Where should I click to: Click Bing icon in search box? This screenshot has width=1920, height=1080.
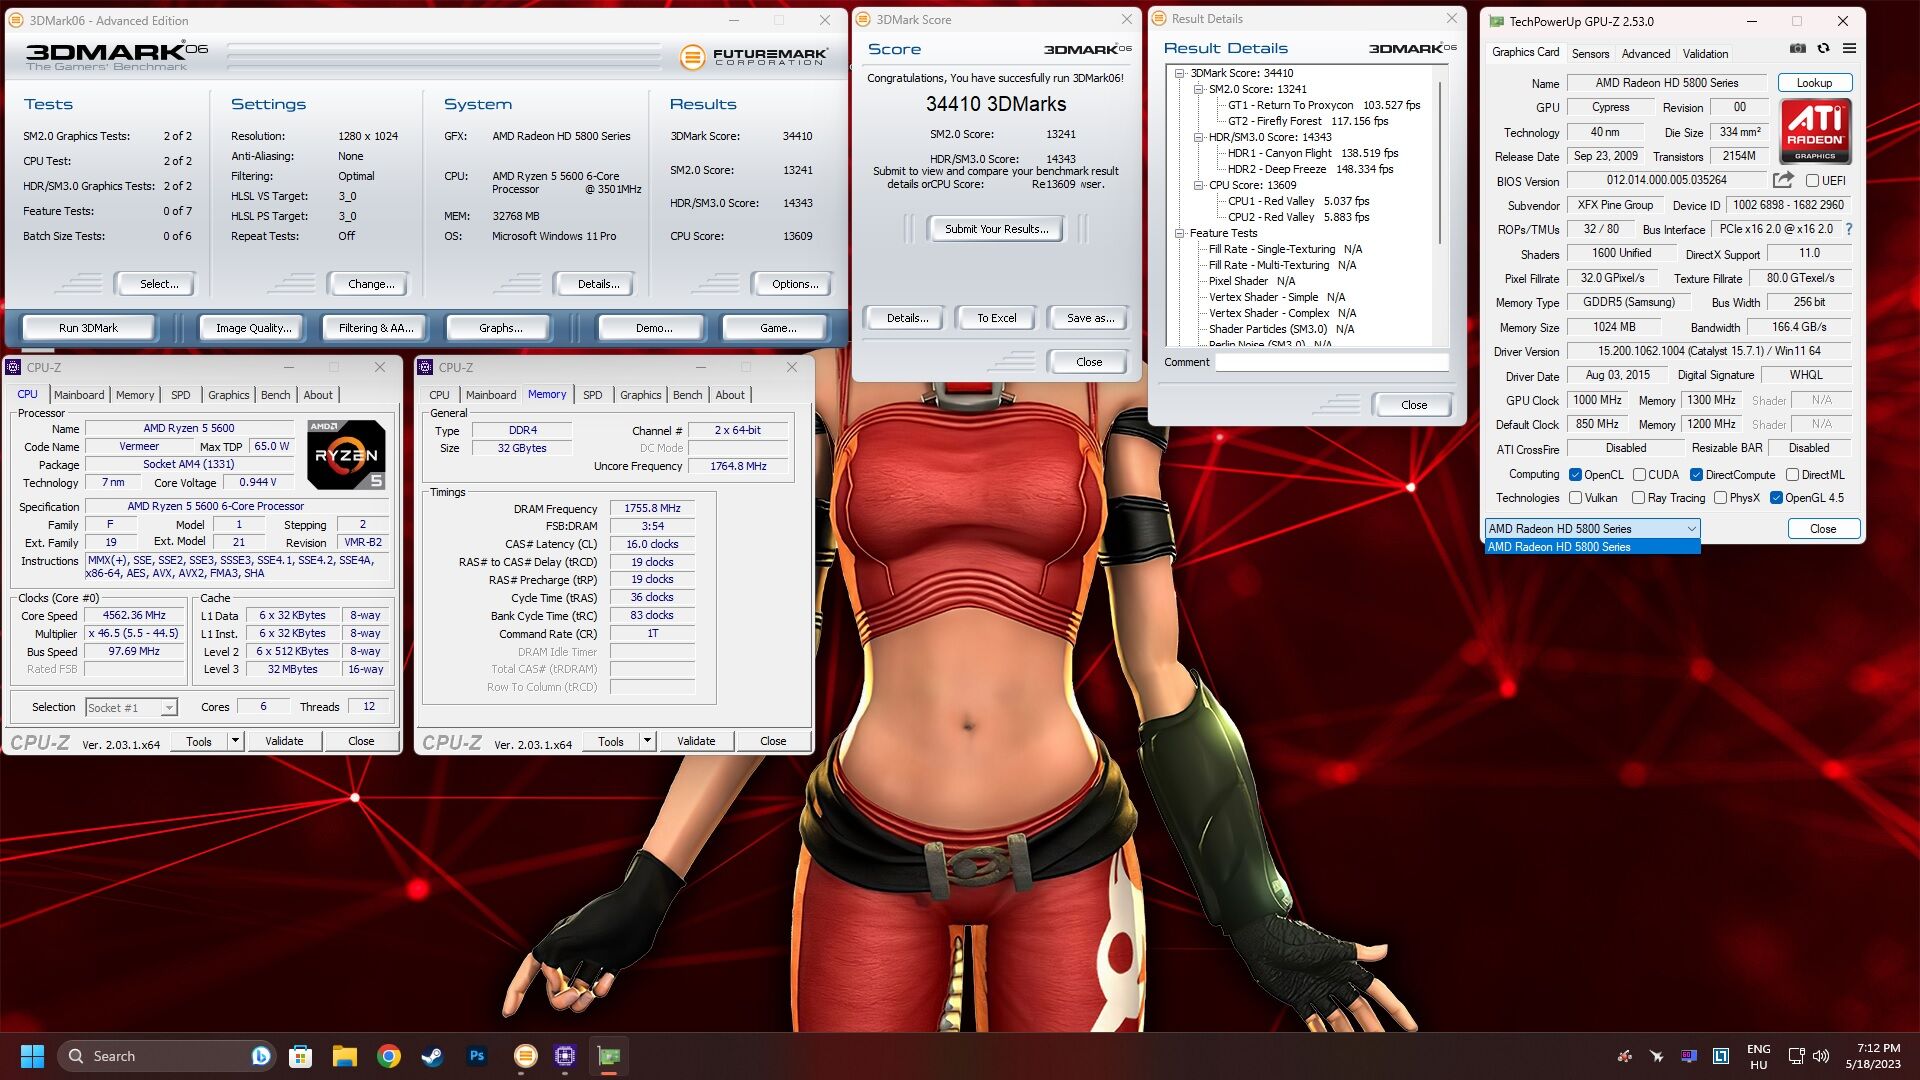click(x=260, y=1056)
